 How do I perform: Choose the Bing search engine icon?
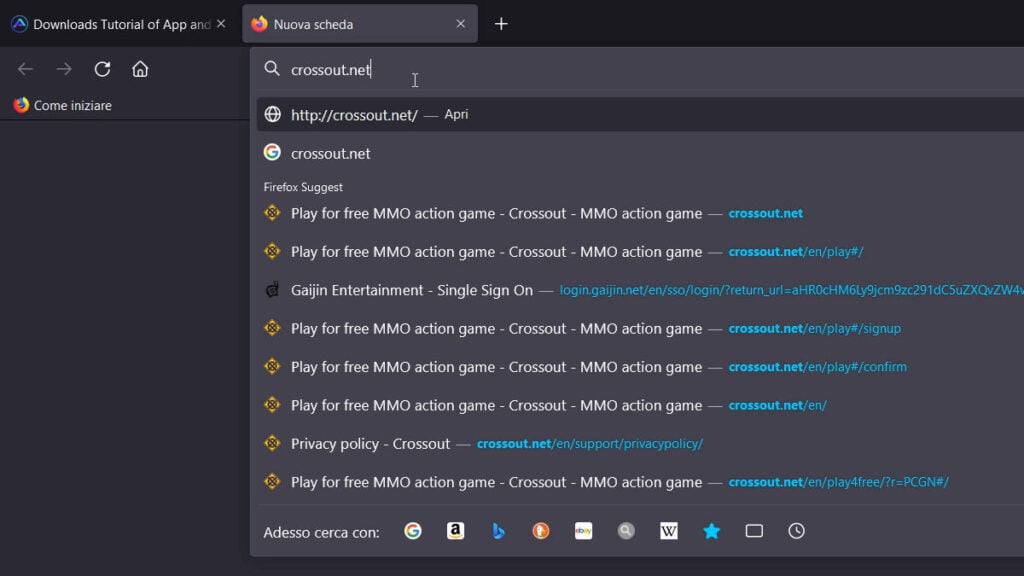point(498,531)
